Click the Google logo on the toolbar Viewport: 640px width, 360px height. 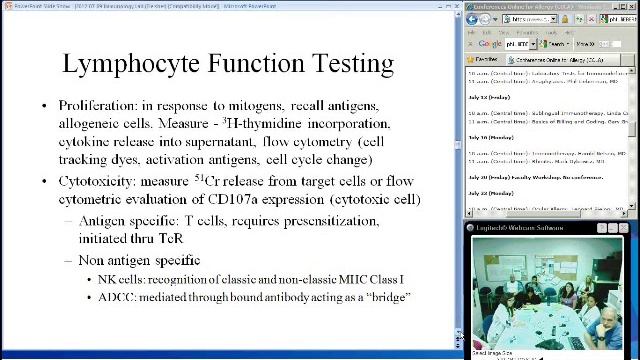[x=490, y=44]
